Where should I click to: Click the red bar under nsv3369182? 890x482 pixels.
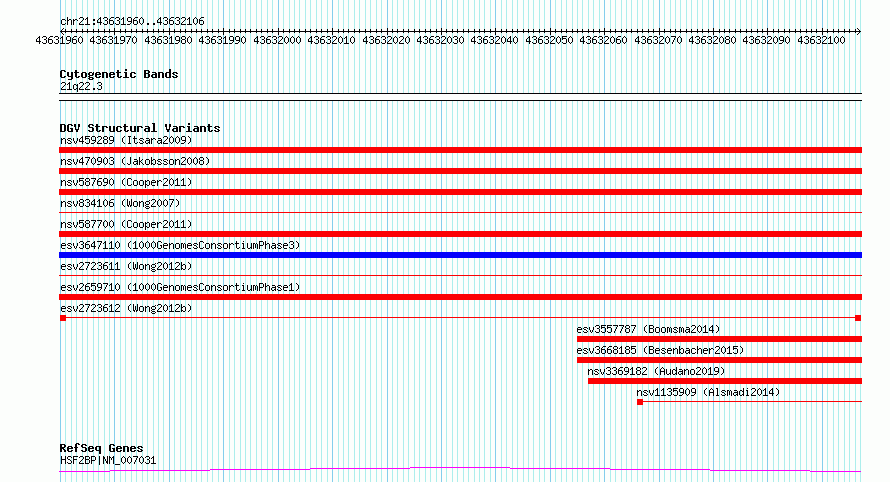click(x=725, y=381)
